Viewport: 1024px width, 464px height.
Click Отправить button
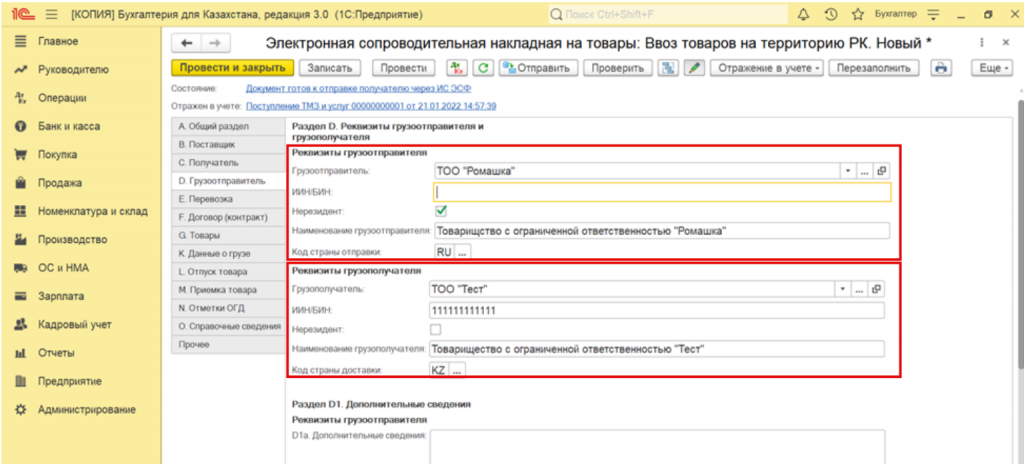click(x=539, y=67)
